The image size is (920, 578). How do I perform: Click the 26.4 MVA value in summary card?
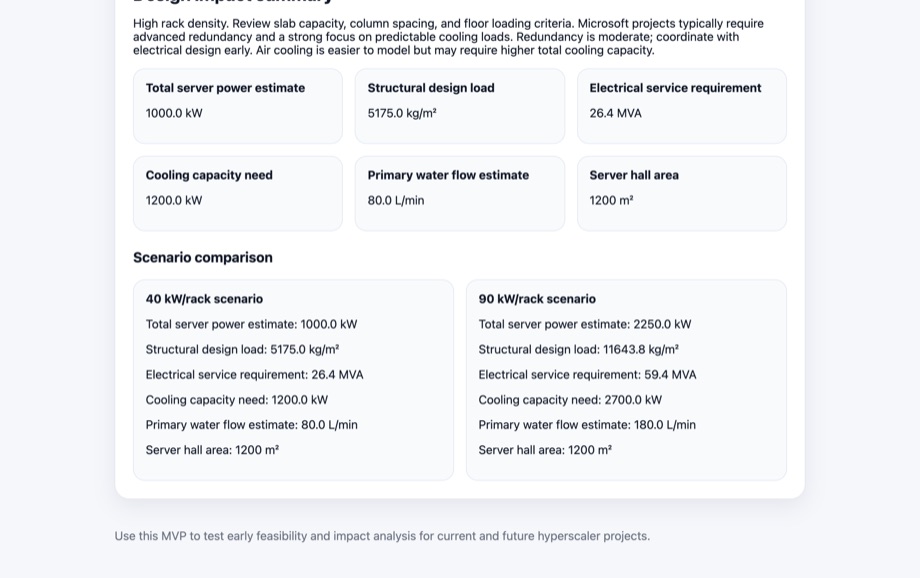pos(615,113)
